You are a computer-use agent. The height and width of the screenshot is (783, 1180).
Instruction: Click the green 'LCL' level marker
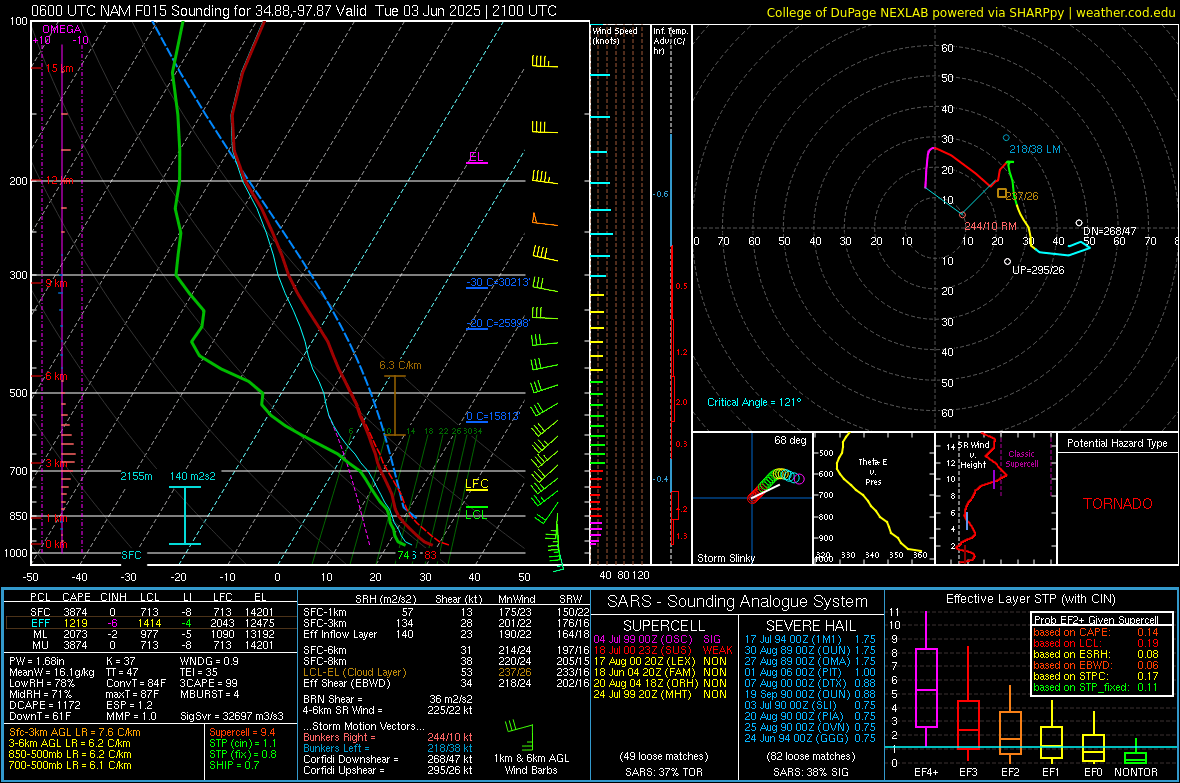tap(476, 514)
